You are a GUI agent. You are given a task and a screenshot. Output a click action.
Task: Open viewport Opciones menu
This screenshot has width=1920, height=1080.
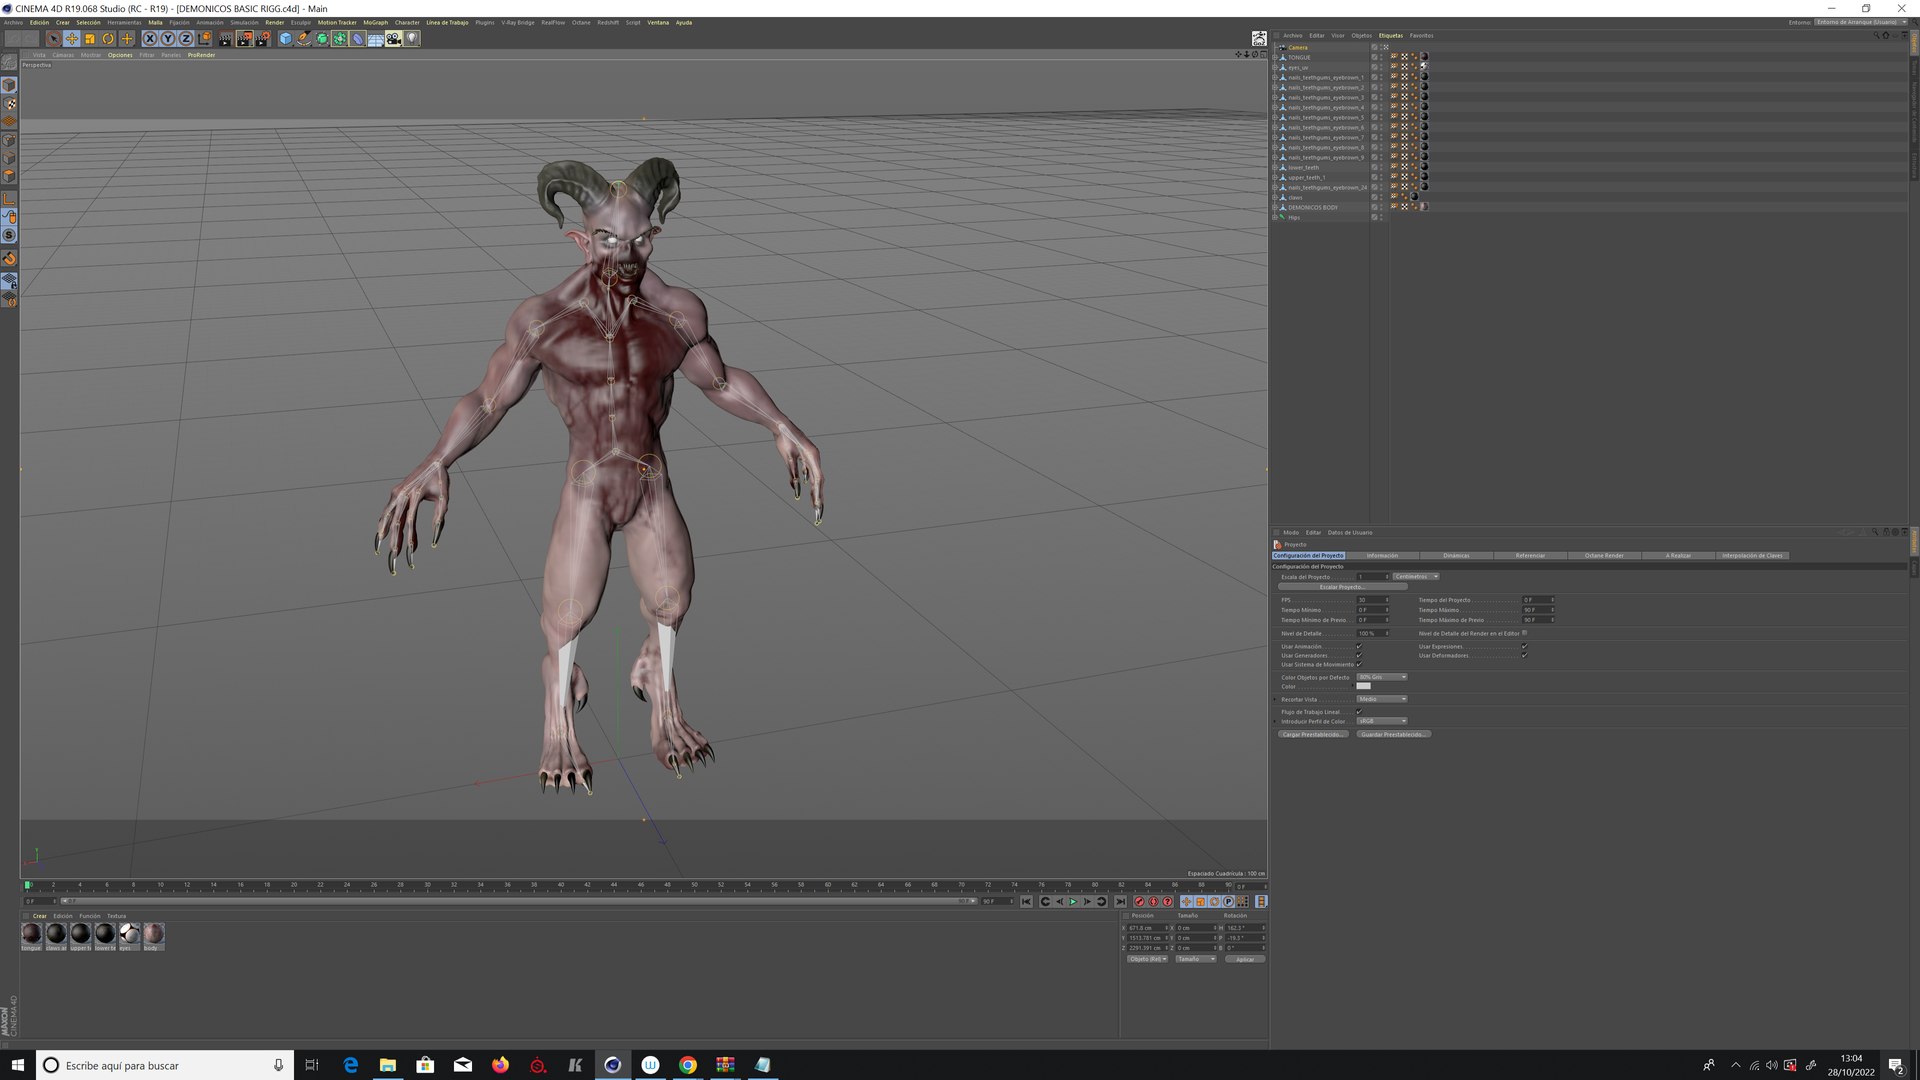click(x=120, y=55)
